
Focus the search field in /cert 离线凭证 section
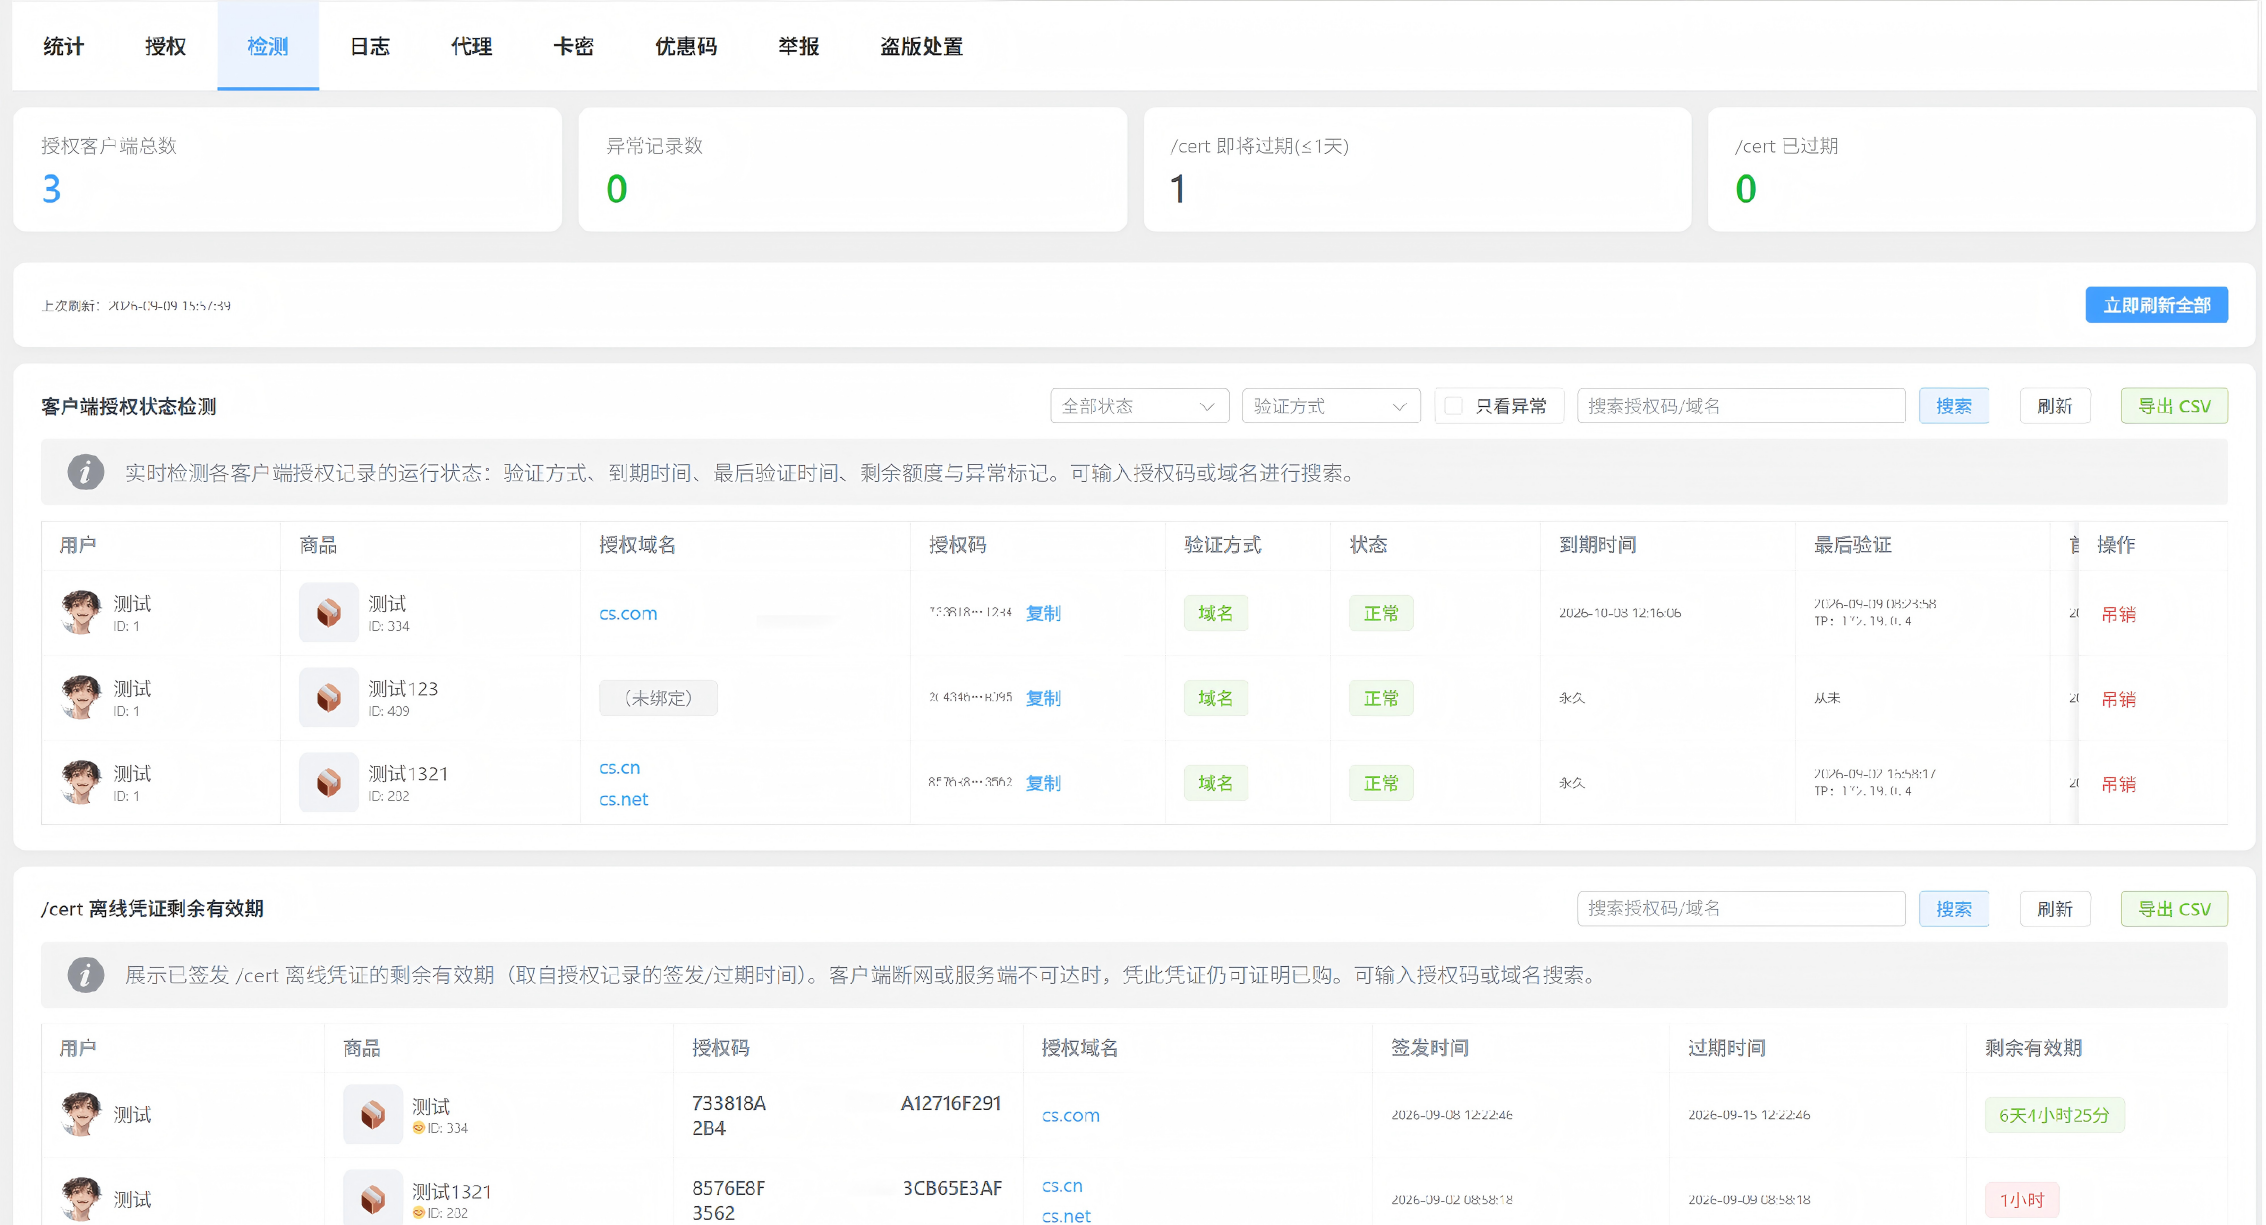(1741, 908)
